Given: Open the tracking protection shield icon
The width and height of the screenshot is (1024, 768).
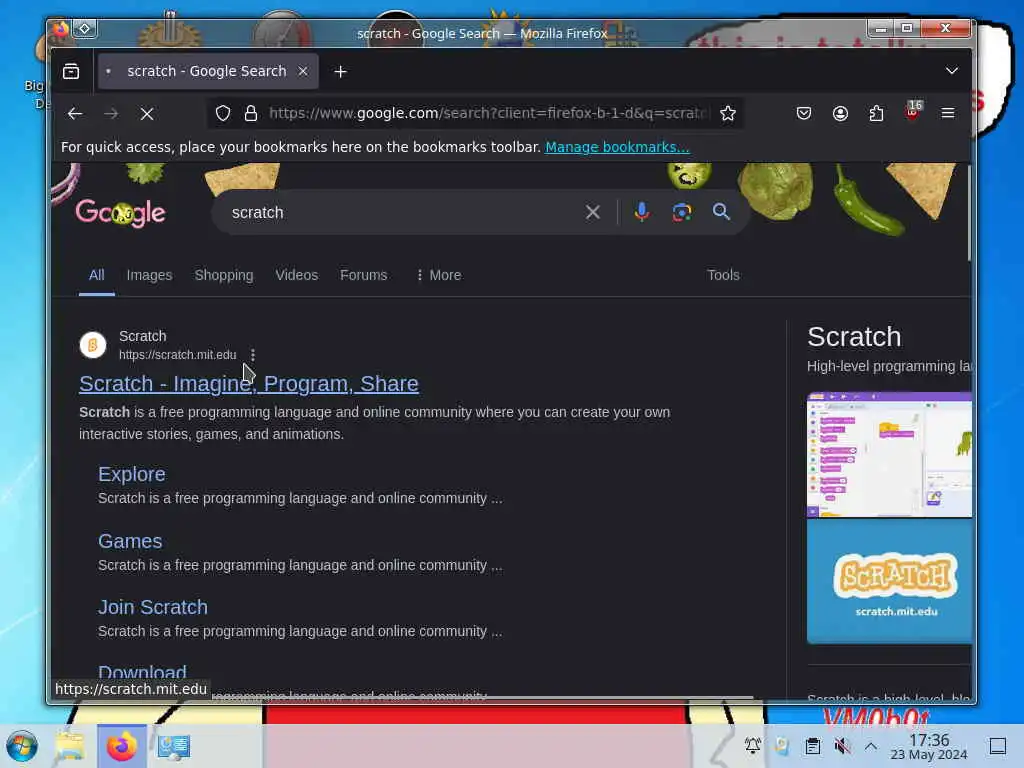Looking at the screenshot, I should click(x=223, y=114).
